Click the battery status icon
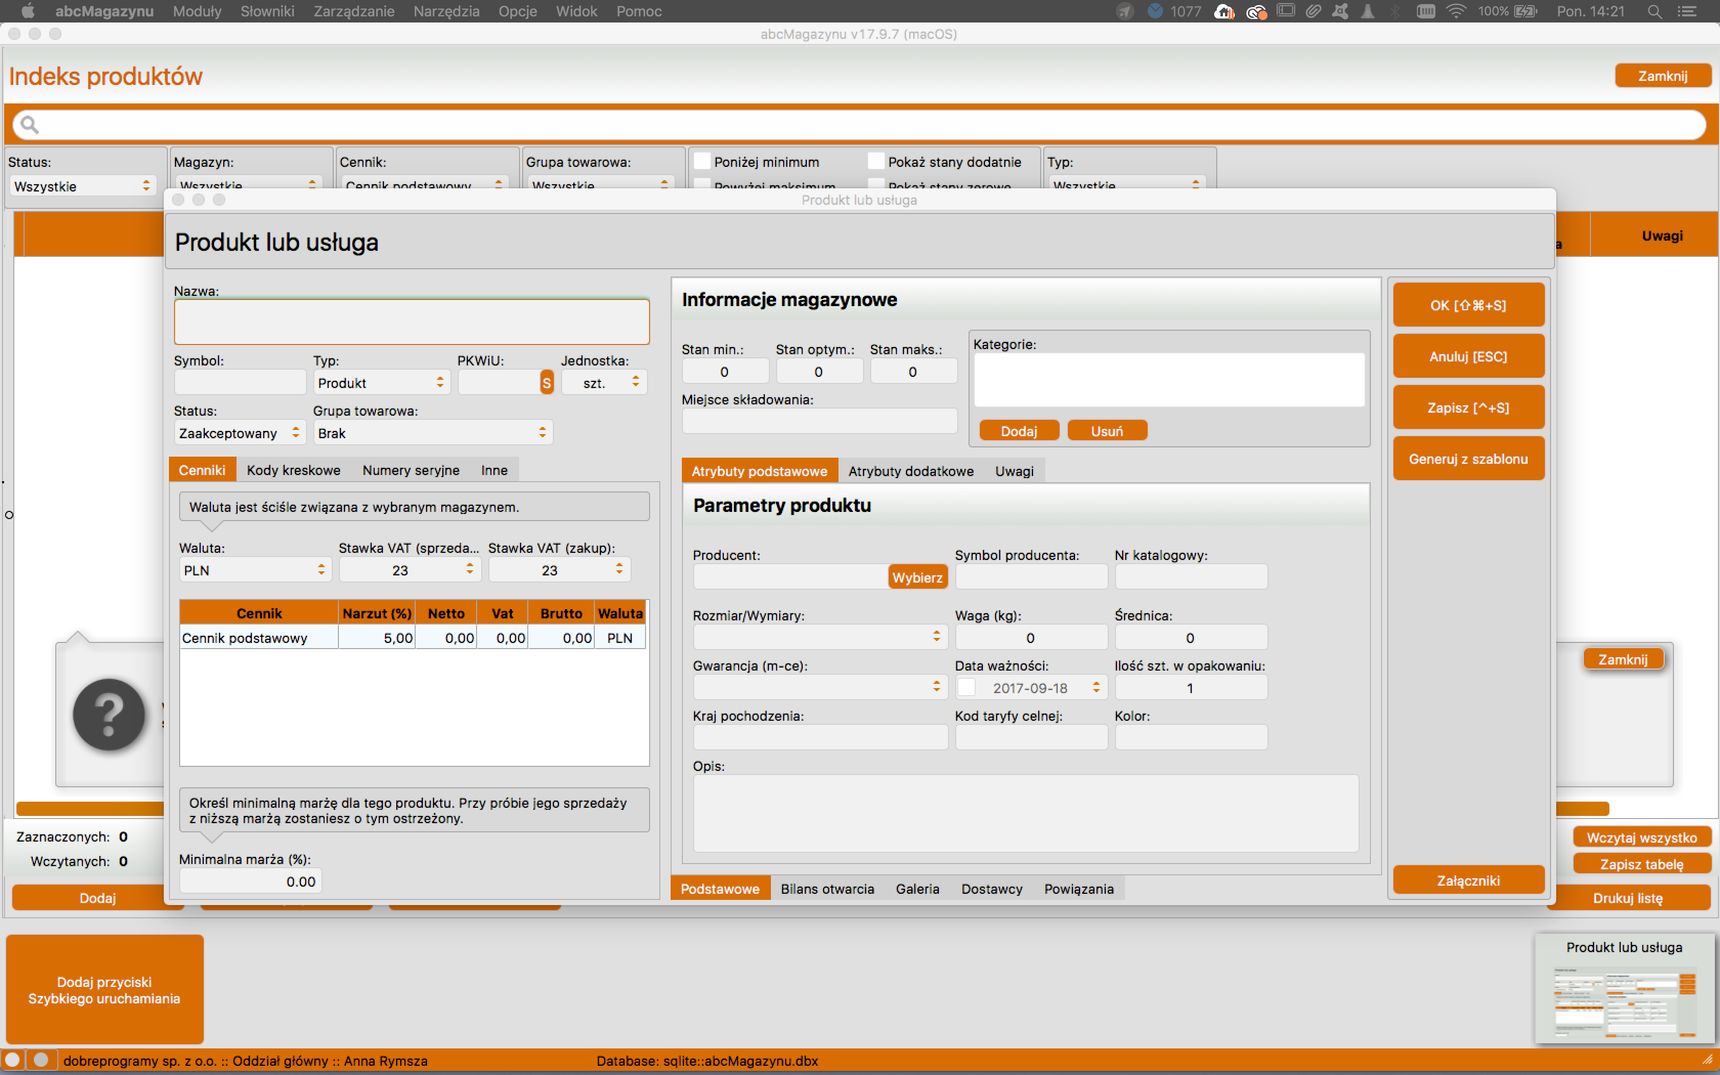 [x=1526, y=11]
